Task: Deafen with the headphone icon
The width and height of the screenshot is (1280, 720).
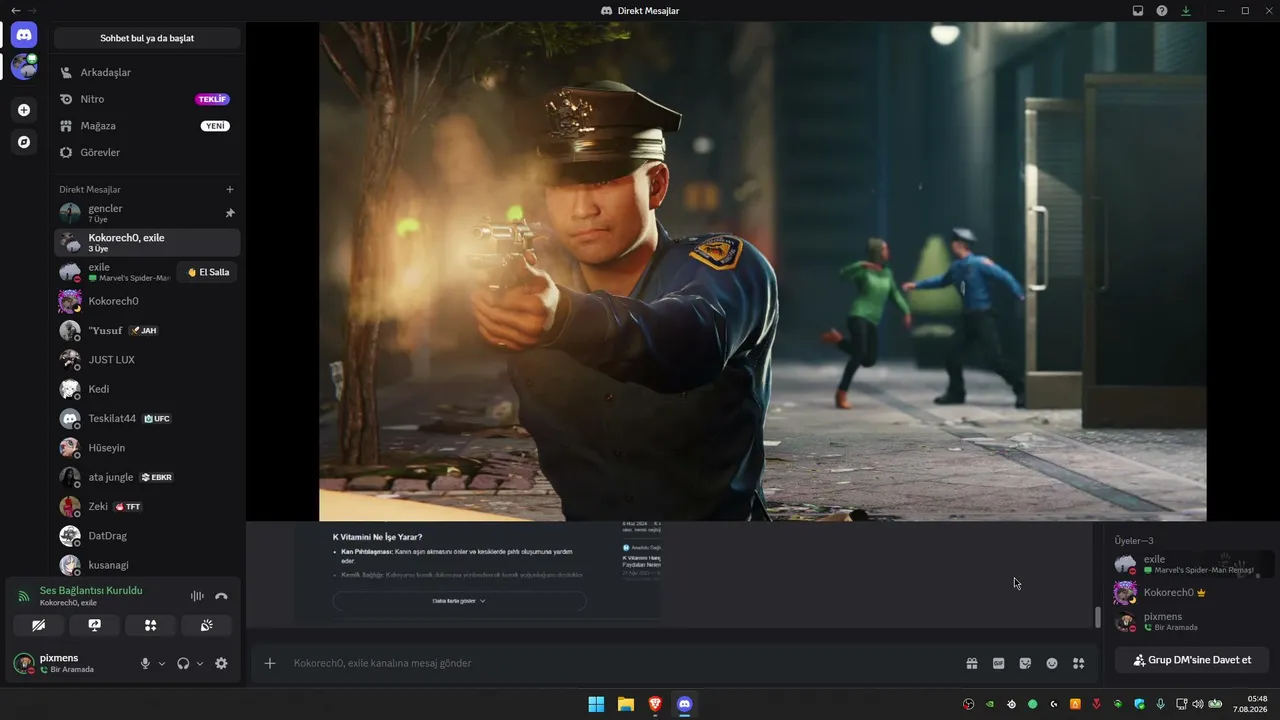Action: coord(183,663)
